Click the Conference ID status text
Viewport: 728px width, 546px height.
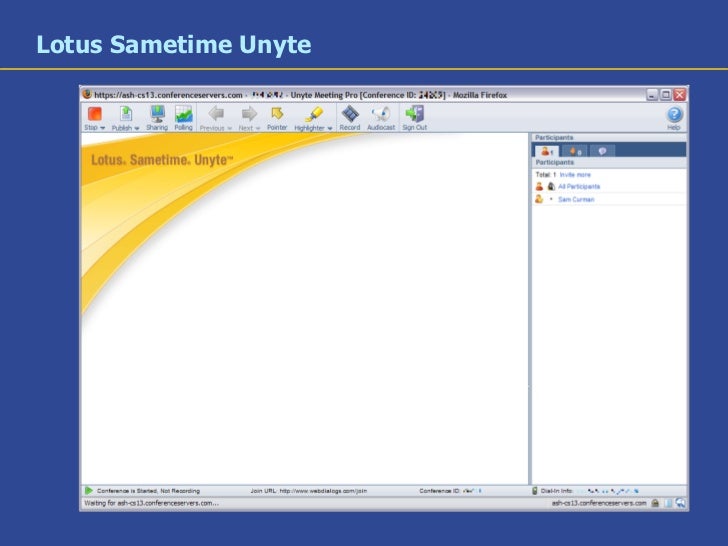(439, 491)
